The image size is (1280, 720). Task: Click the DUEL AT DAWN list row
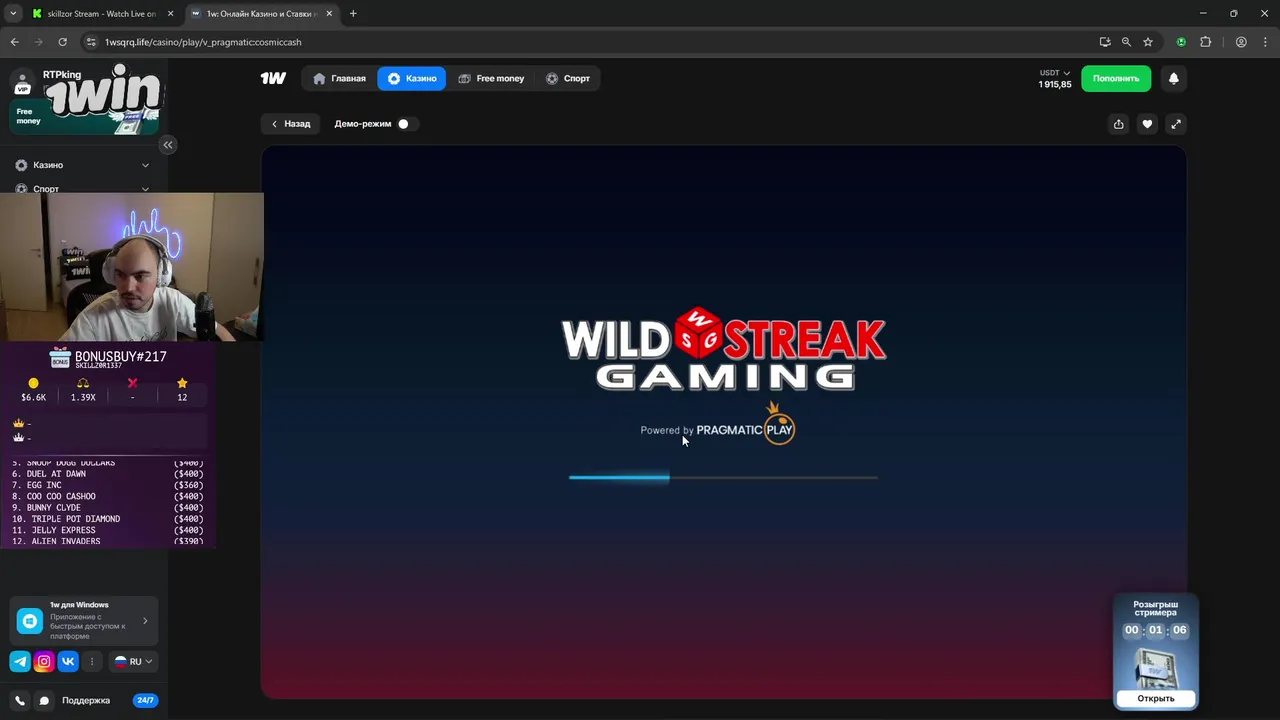click(108, 474)
